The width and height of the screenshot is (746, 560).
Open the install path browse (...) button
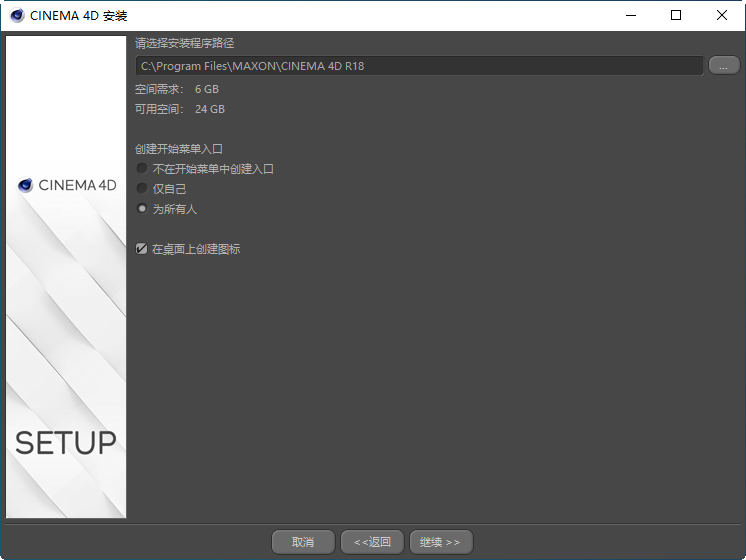[x=723, y=66]
